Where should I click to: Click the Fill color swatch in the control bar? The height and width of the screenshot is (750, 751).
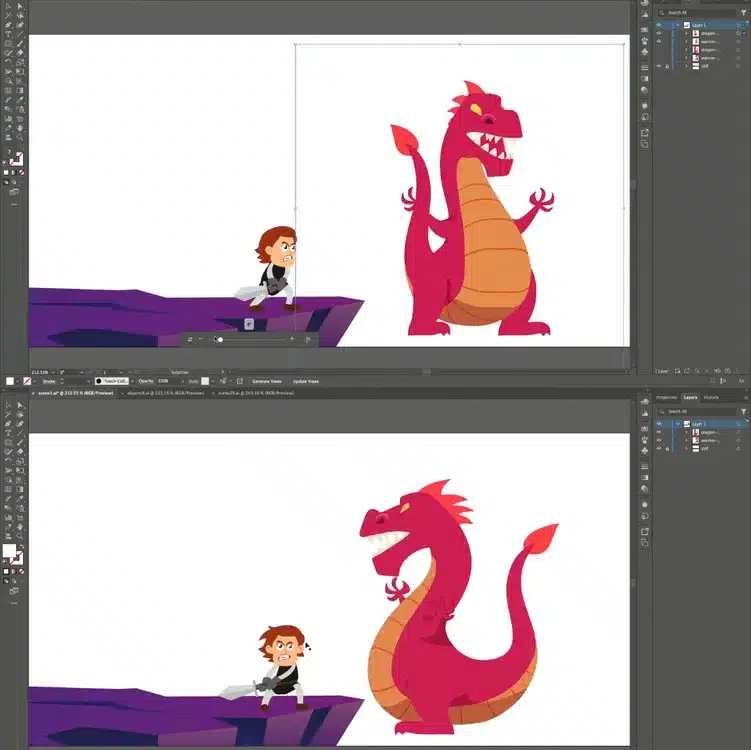click(10, 381)
